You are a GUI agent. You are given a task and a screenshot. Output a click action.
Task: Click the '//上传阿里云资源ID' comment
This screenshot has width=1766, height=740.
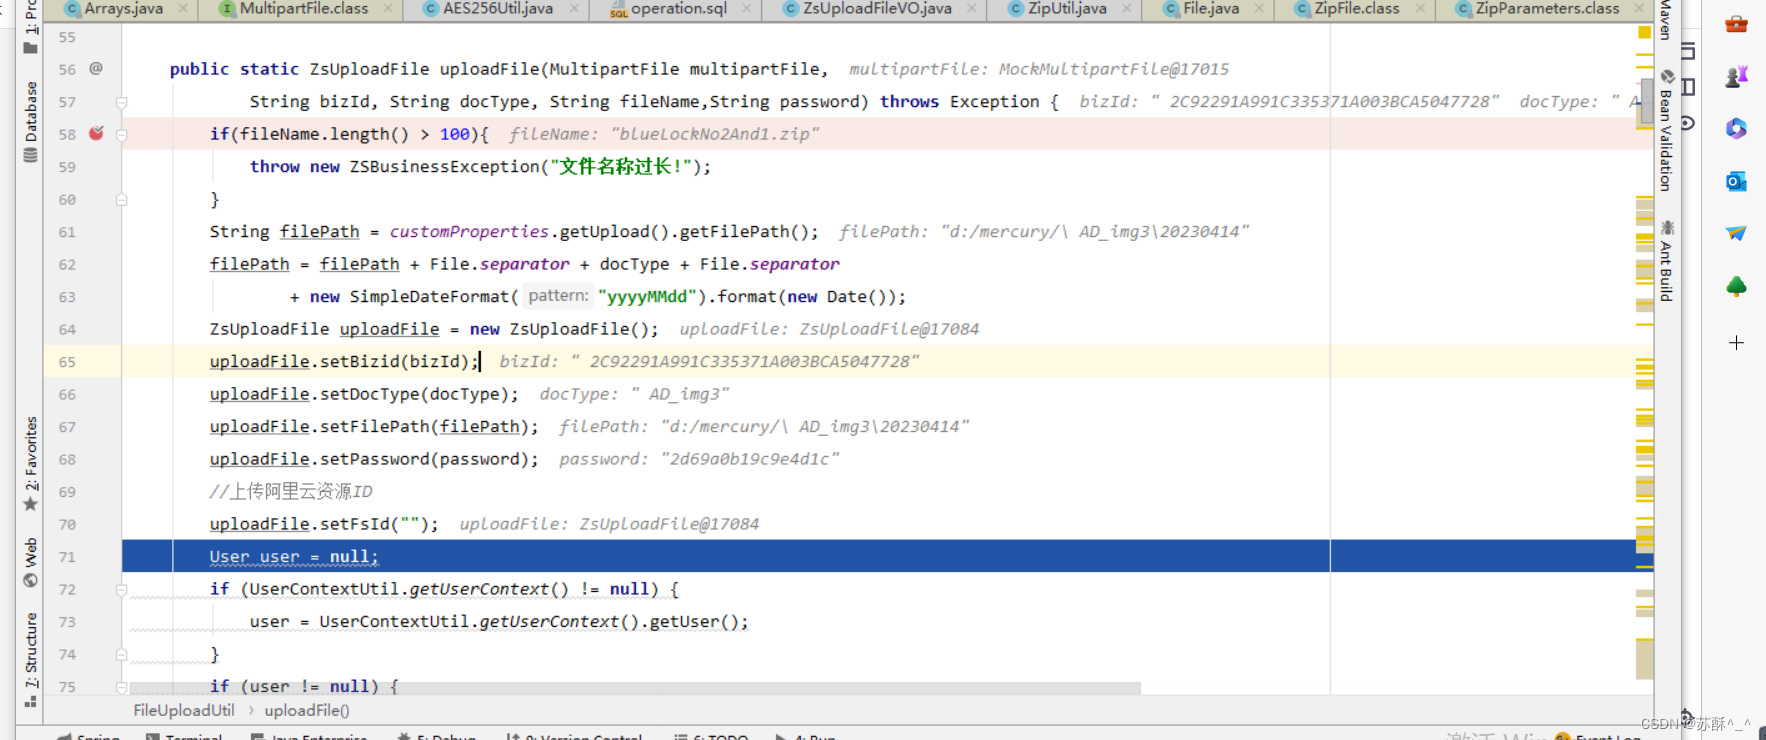point(291,492)
